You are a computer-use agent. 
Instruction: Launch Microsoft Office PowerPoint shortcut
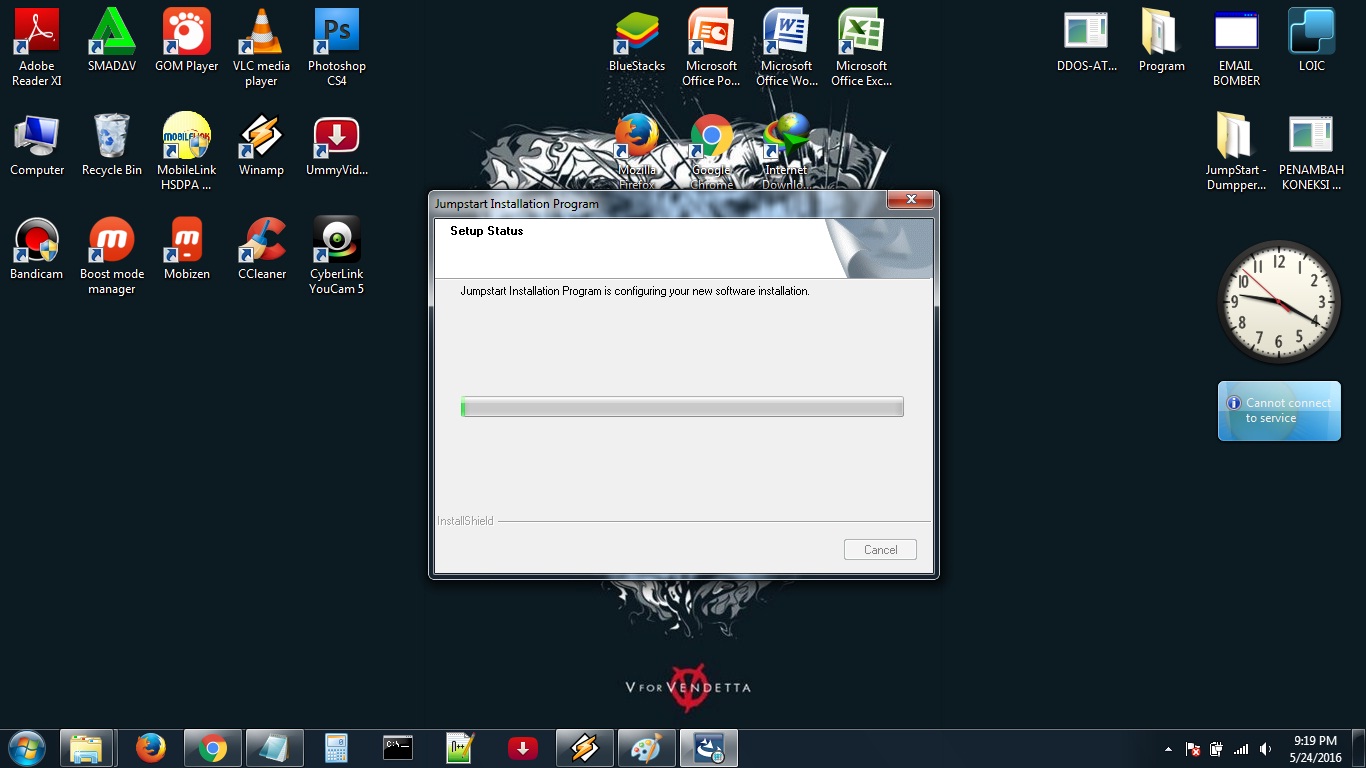[712, 47]
